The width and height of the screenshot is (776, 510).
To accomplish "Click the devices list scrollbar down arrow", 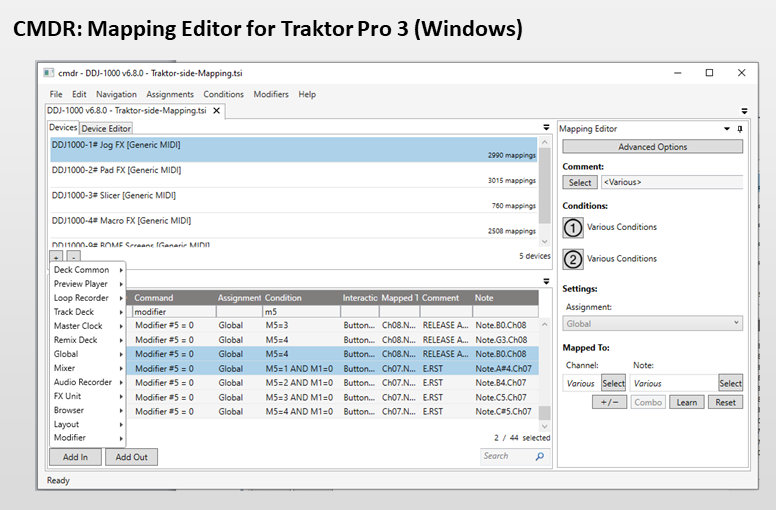I will [544, 241].
